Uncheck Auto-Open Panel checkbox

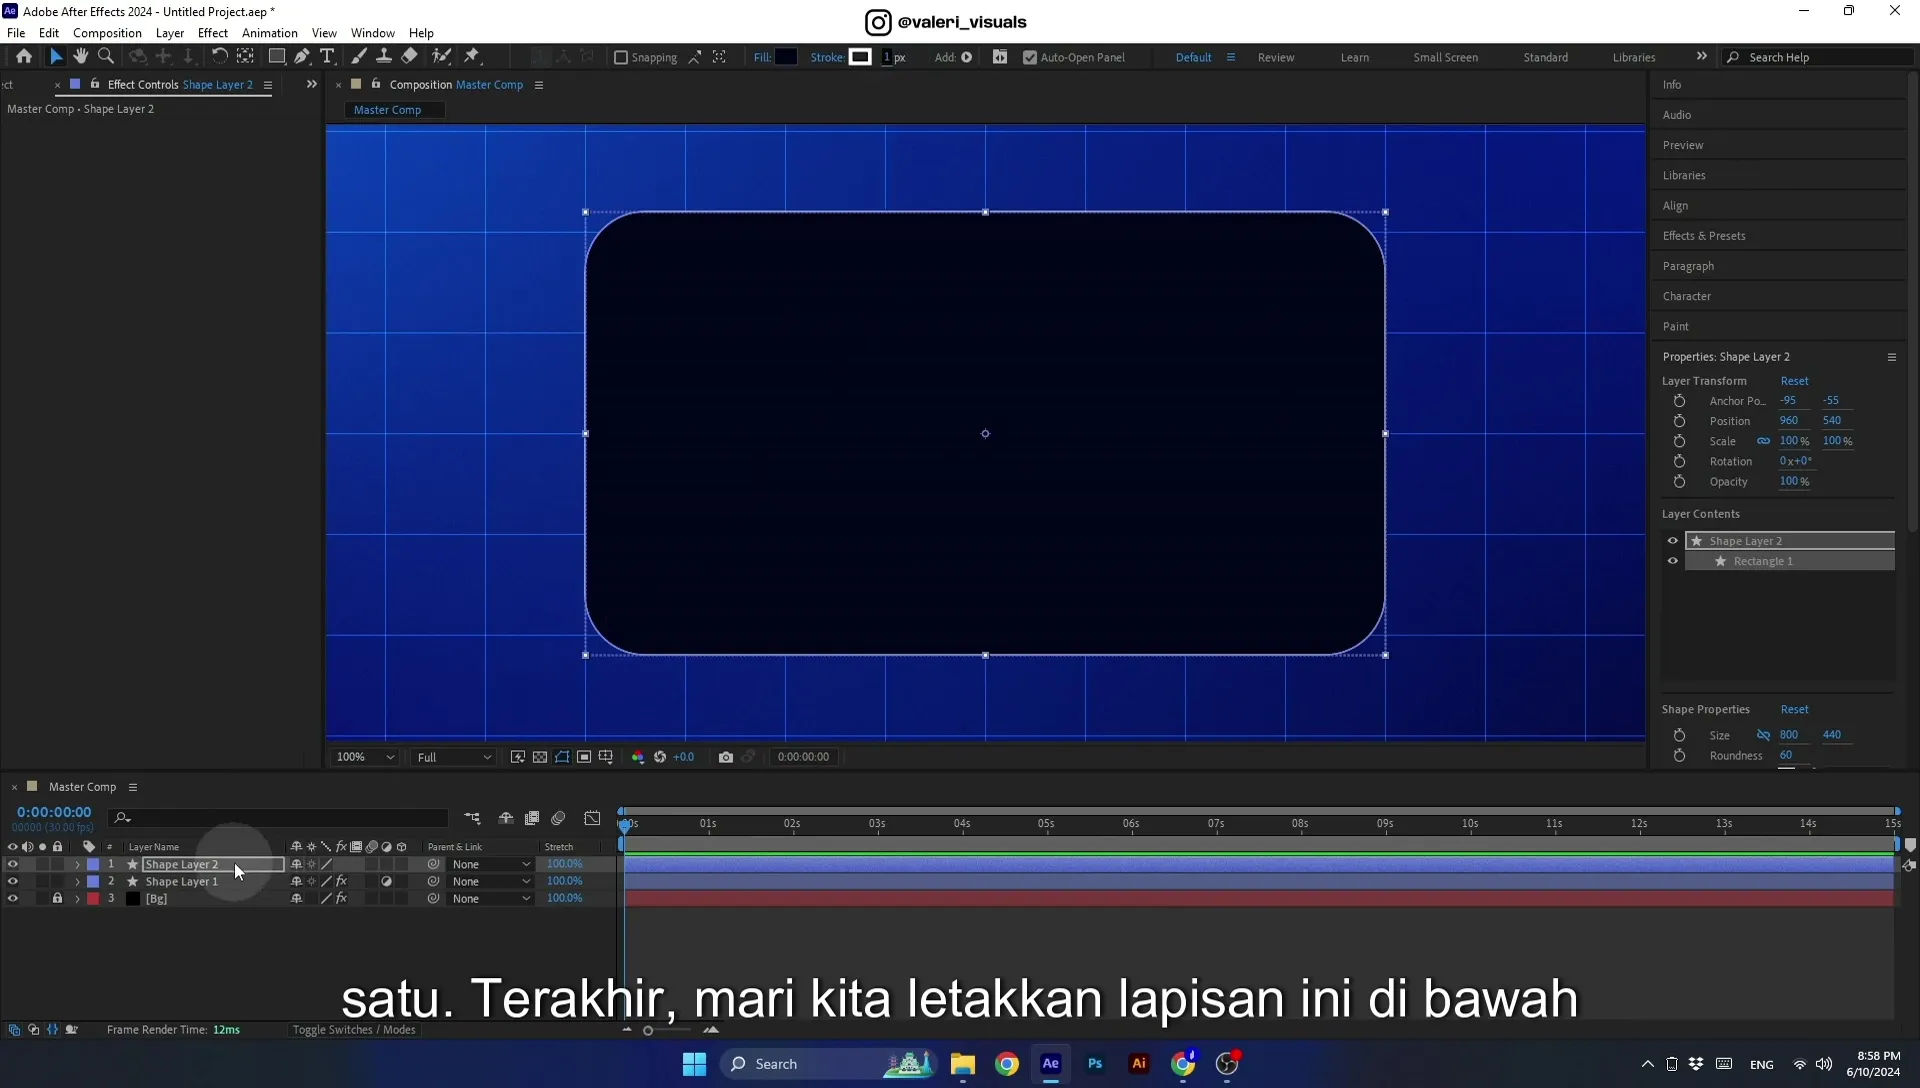[1030, 58]
